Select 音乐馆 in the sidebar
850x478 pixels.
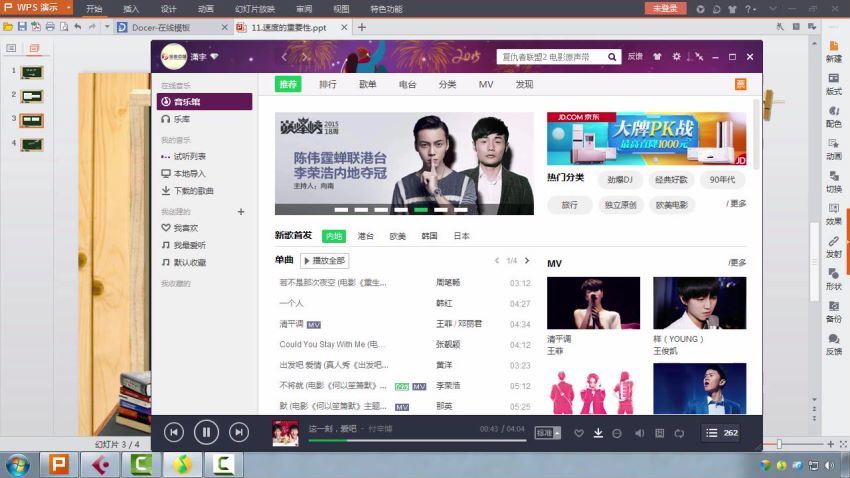[x=204, y=101]
